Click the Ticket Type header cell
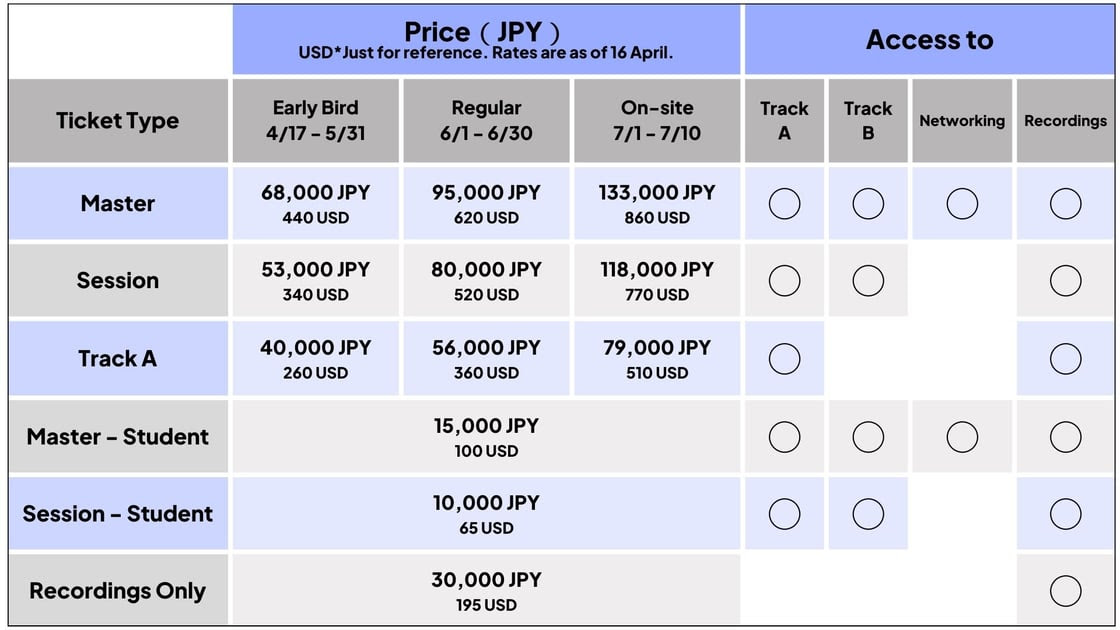1120x630 pixels. pyautogui.click(x=118, y=121)
